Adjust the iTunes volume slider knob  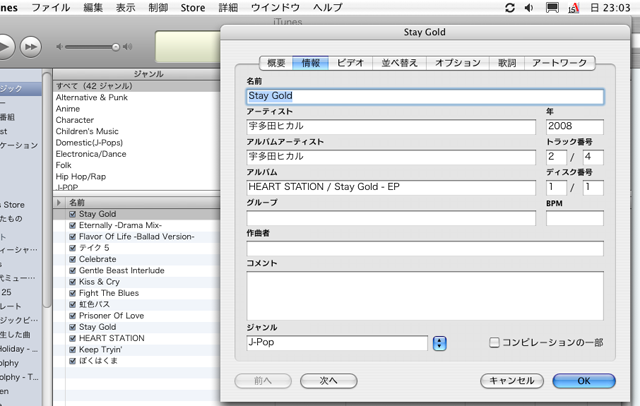click(116, 47)
